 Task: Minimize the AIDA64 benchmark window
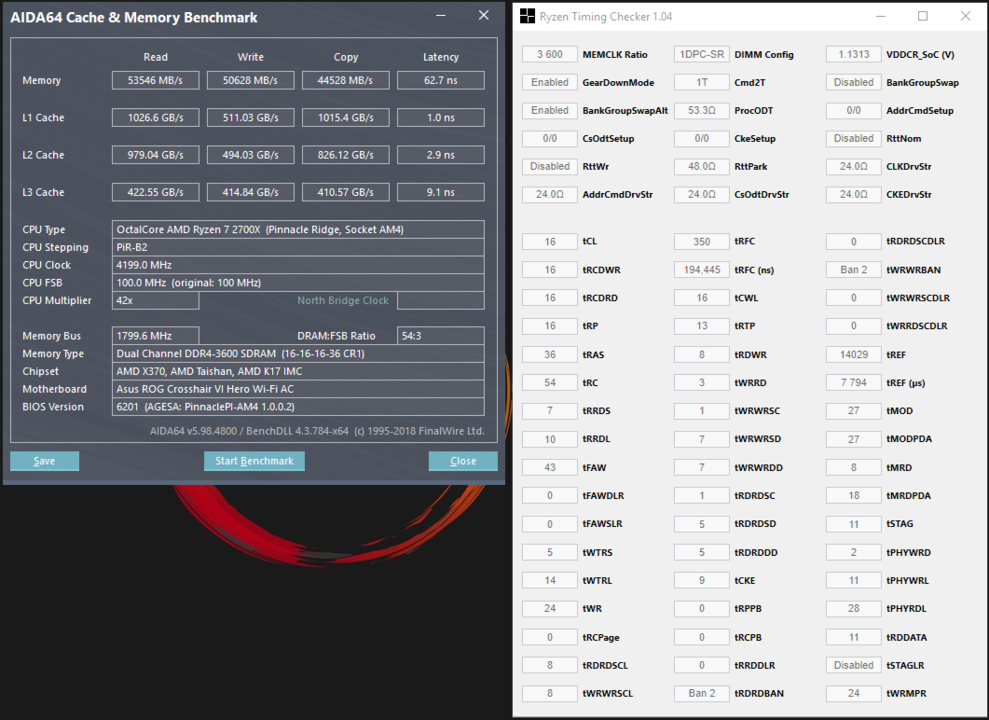441,16
